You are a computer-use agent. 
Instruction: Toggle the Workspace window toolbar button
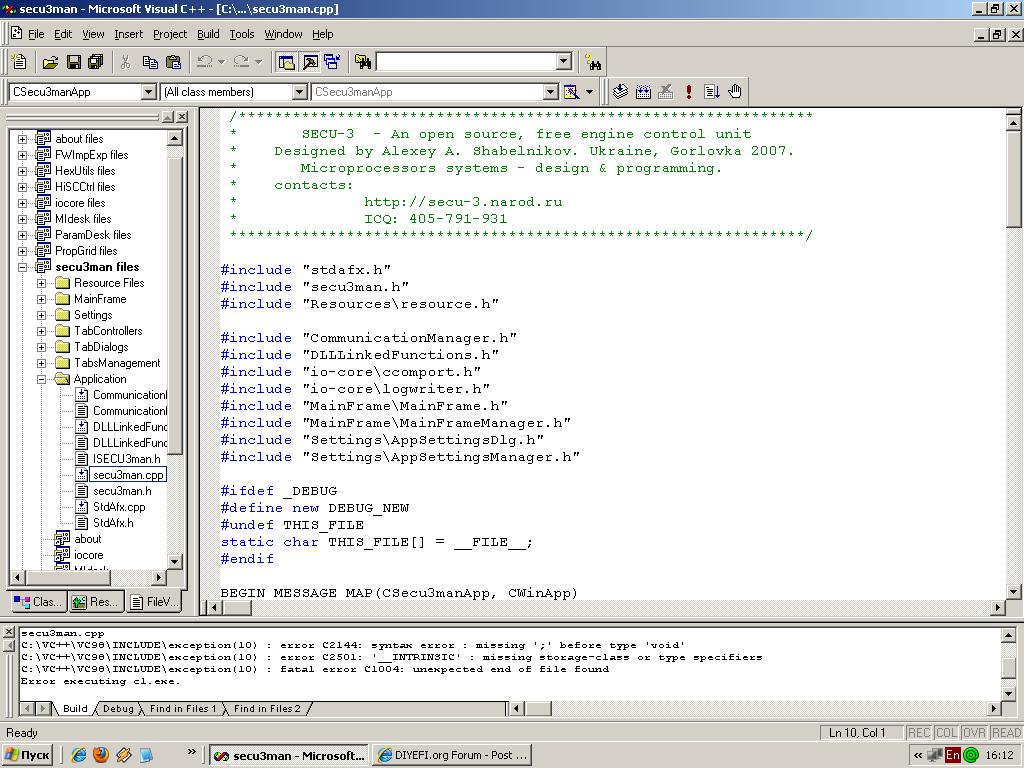coord(287,62)
